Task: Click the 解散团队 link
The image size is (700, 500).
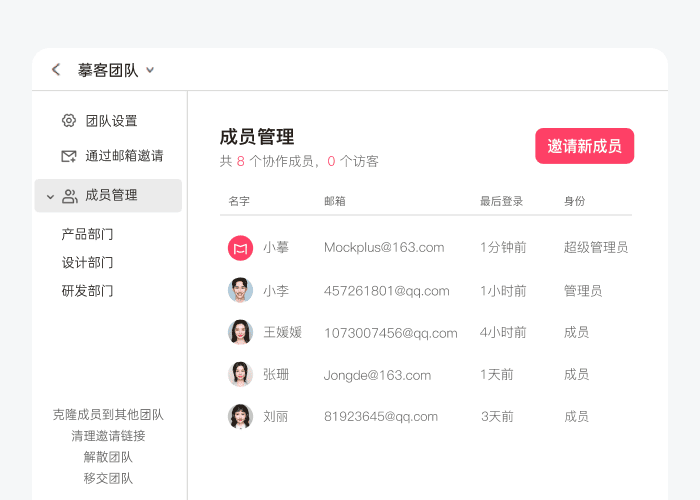Action: point(108,457)
